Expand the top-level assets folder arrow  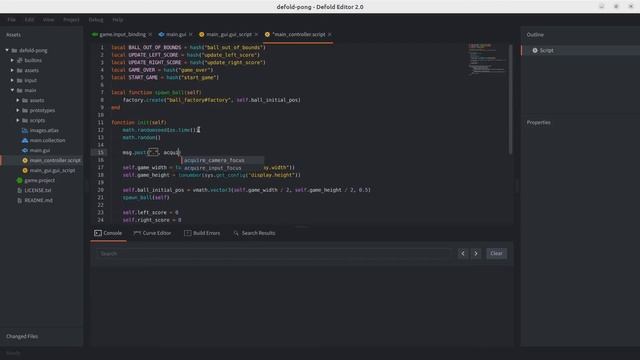tap(12, 70)
